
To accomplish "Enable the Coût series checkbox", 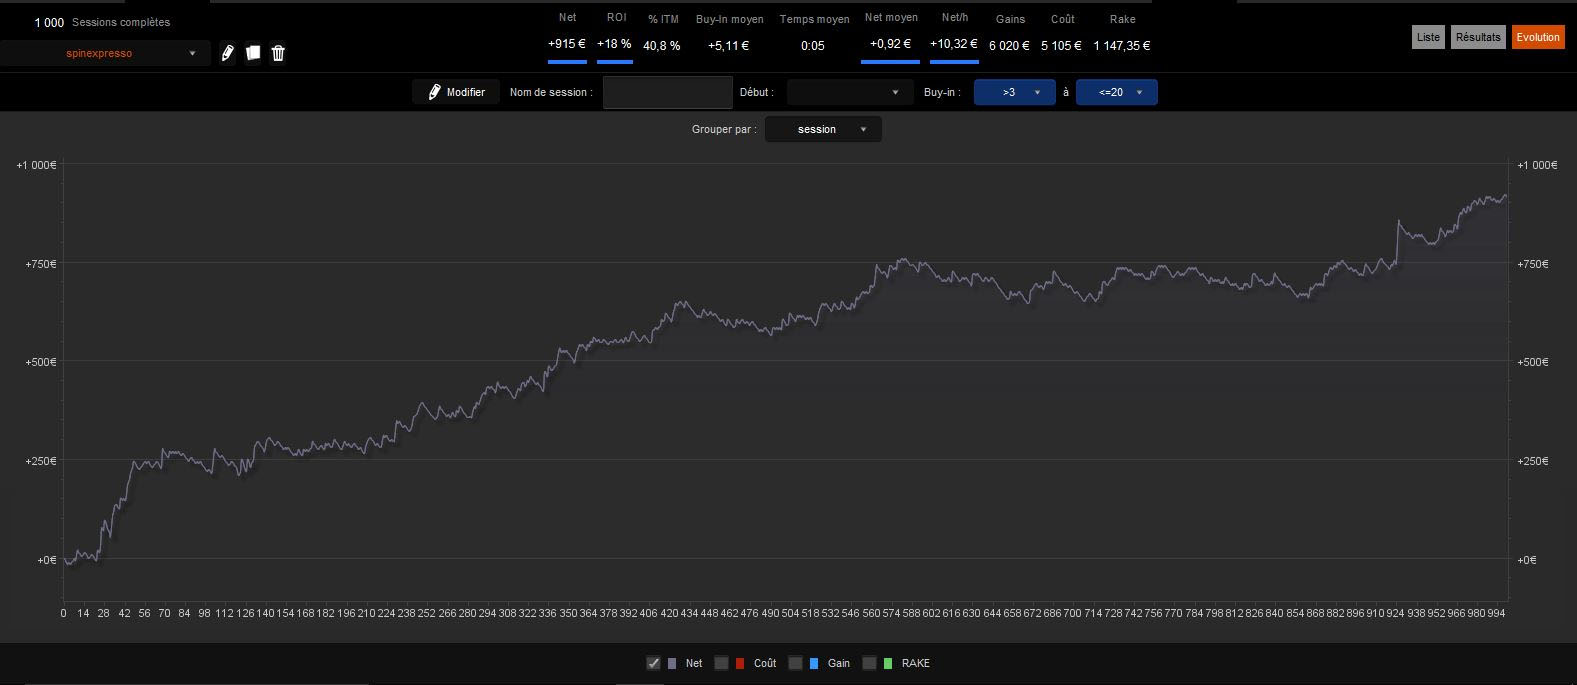I will (x=721, y=663).
